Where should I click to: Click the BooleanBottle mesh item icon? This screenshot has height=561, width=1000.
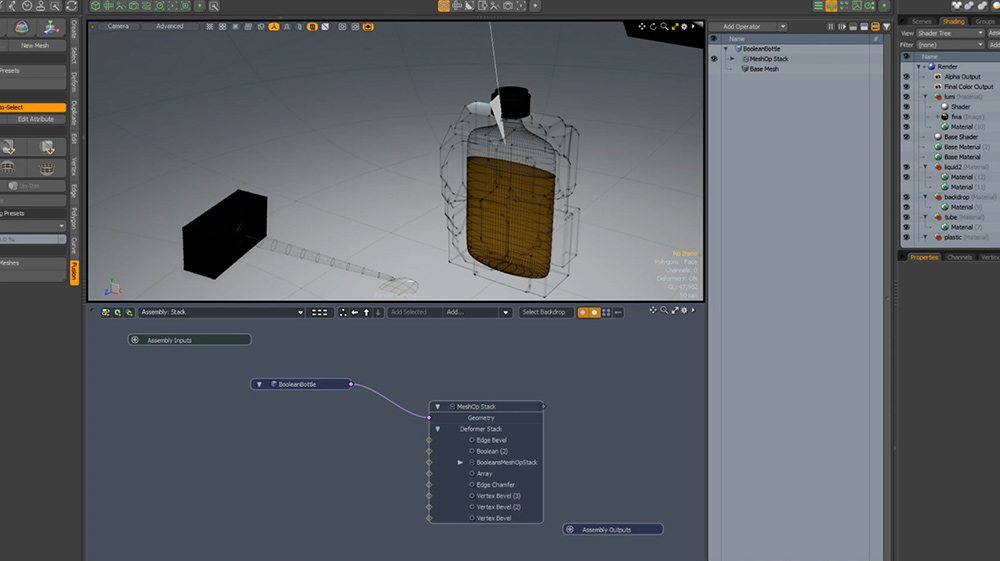coord(738,48)
